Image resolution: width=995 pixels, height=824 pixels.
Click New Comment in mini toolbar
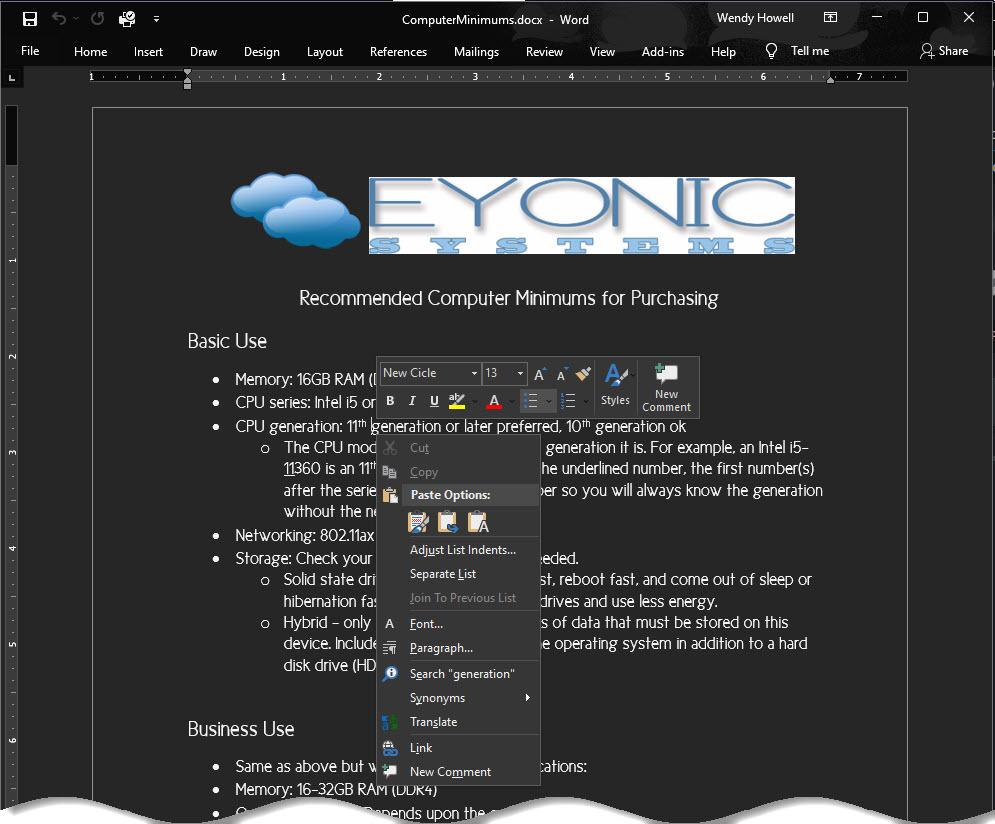666,388
